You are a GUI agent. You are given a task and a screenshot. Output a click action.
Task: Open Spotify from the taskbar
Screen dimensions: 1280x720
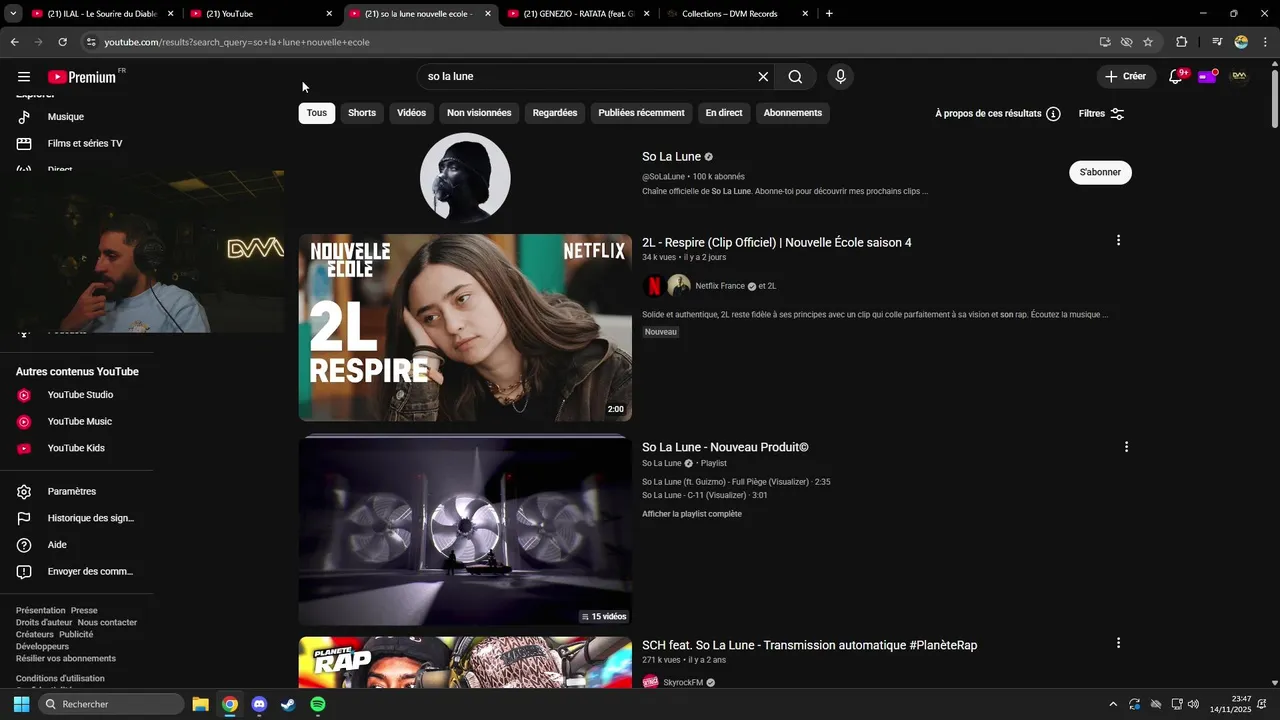[318, 704]
